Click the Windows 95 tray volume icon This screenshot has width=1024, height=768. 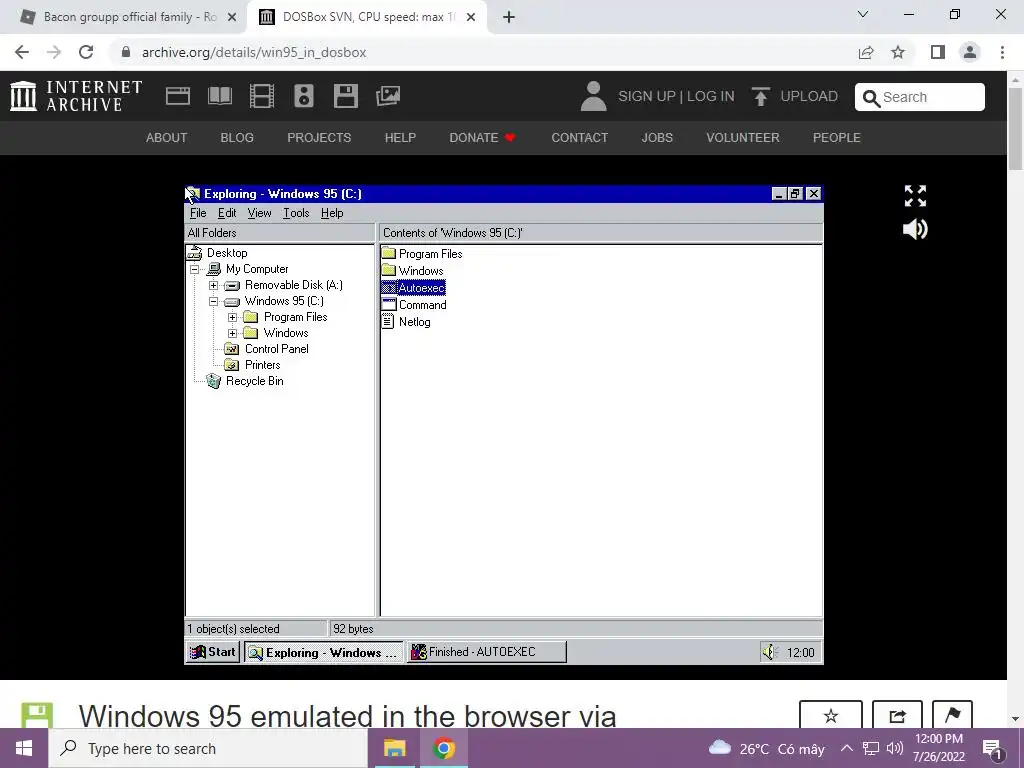click(770, 652)
